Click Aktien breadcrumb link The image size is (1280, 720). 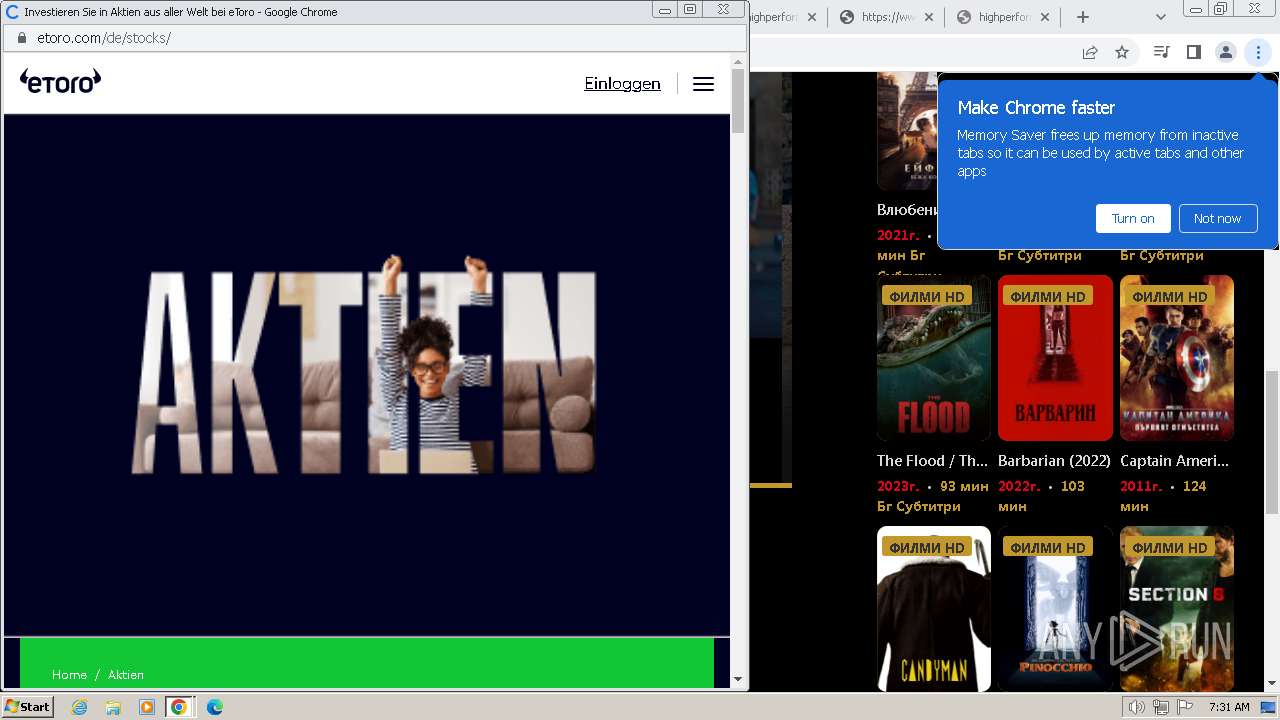[126, 675]
